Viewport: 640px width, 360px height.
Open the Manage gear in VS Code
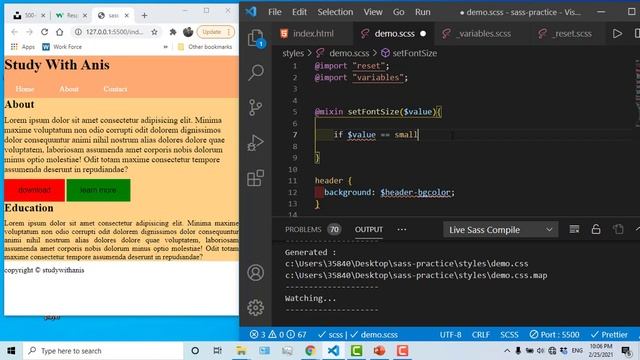pos(256,308)
